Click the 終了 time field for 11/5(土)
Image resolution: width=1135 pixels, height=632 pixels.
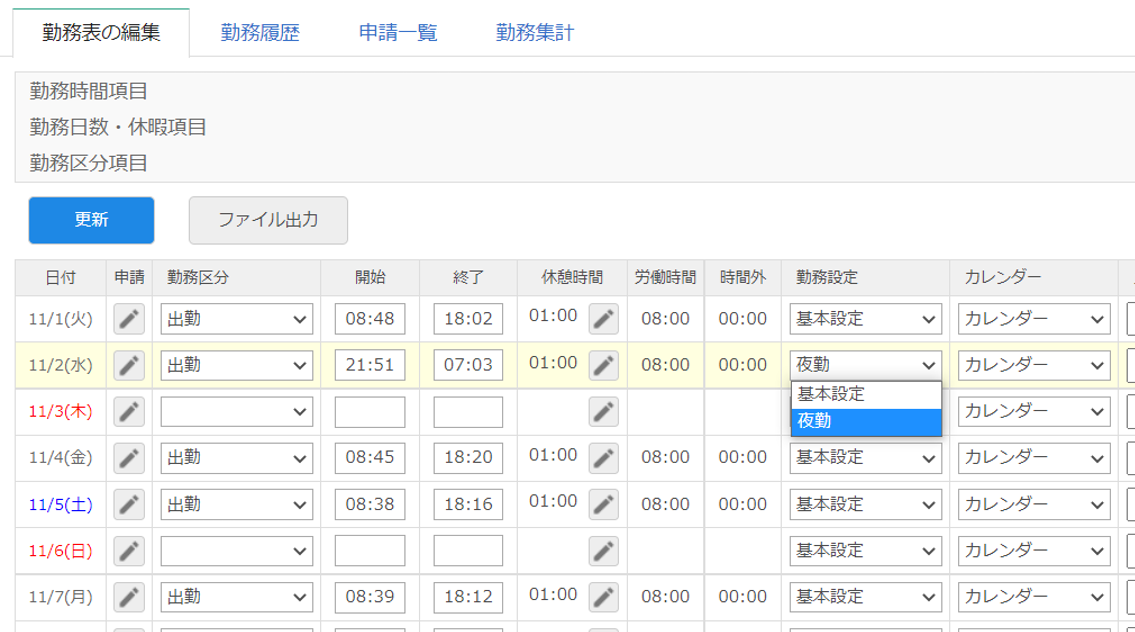[x=467, y=504]
